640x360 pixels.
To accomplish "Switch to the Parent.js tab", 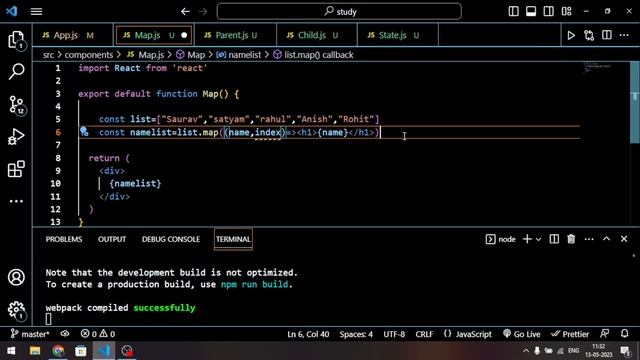I will pyautogui.click(x=236, y=35).
